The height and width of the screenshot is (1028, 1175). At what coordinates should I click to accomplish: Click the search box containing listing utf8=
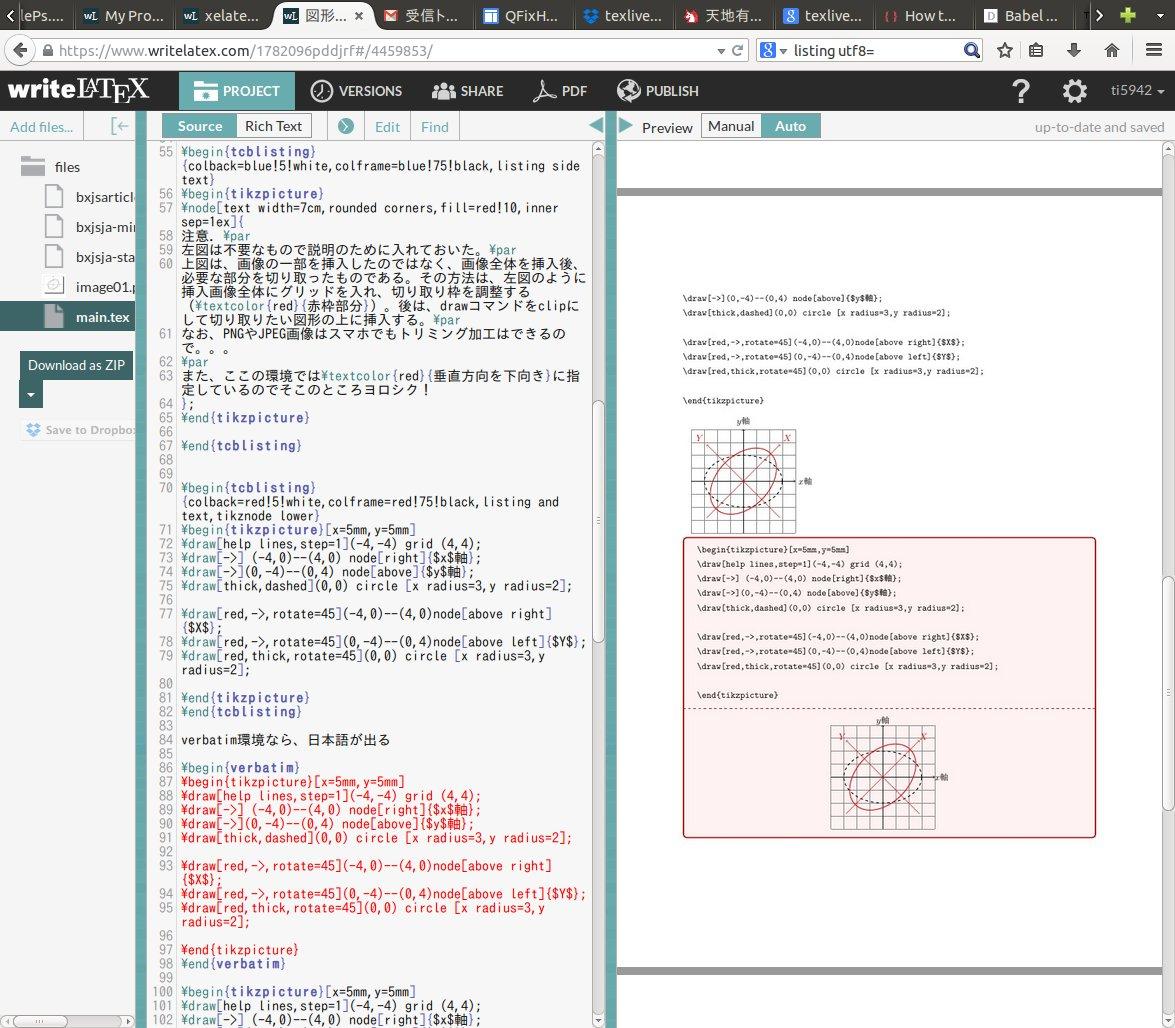coord(875,50)
